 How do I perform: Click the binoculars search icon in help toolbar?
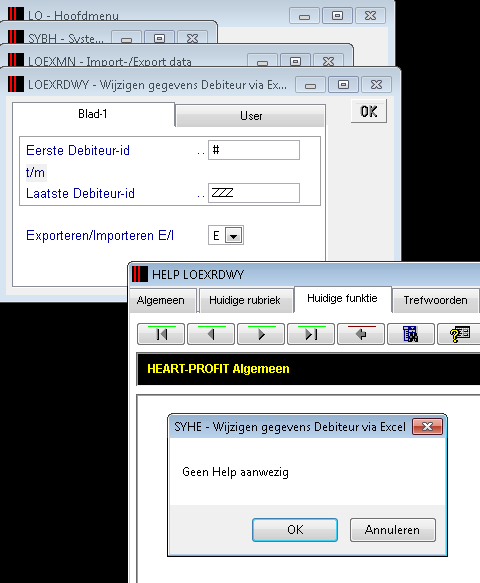[x=411, y=334]
